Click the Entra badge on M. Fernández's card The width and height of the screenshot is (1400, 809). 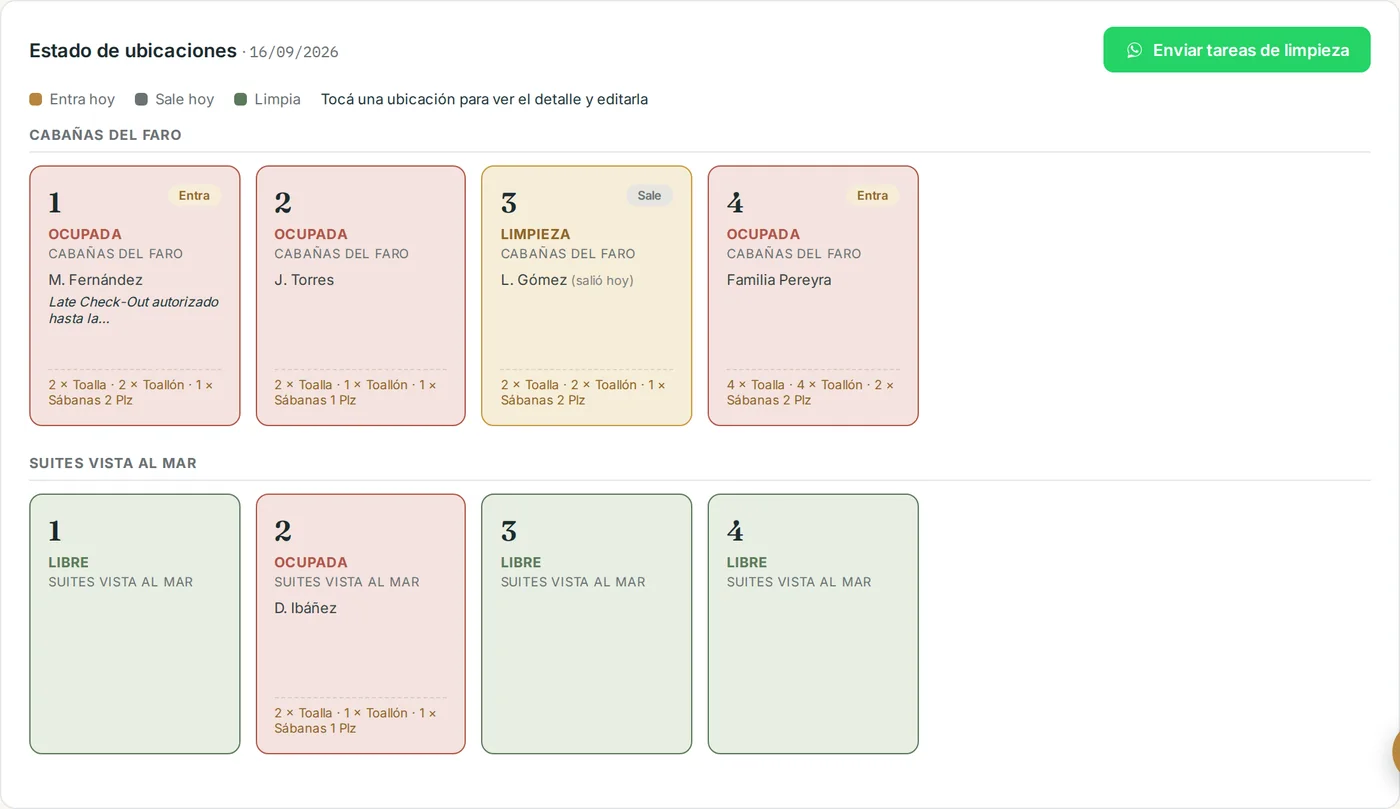[x=194, y=196]
